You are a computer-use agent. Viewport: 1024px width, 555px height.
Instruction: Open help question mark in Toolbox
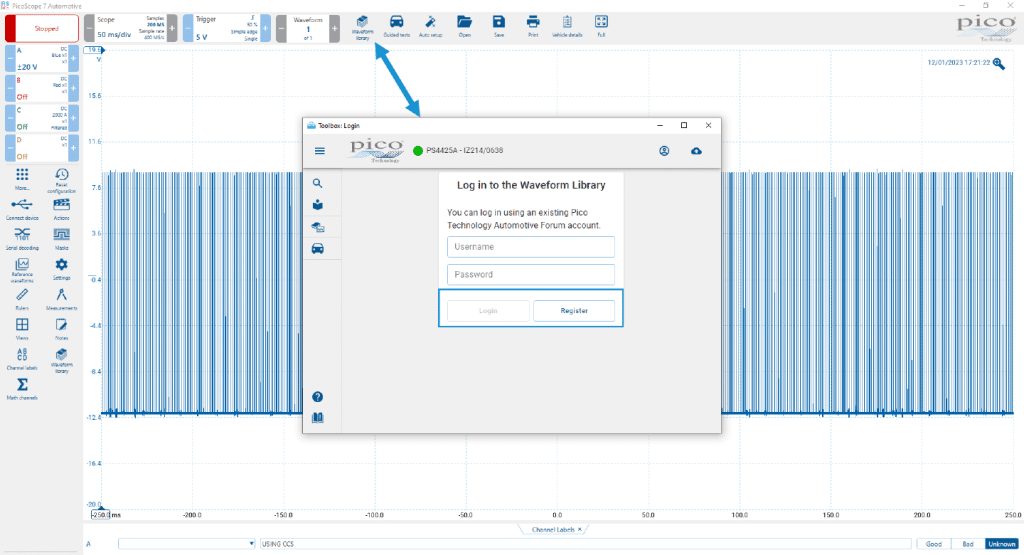[317, 396]
